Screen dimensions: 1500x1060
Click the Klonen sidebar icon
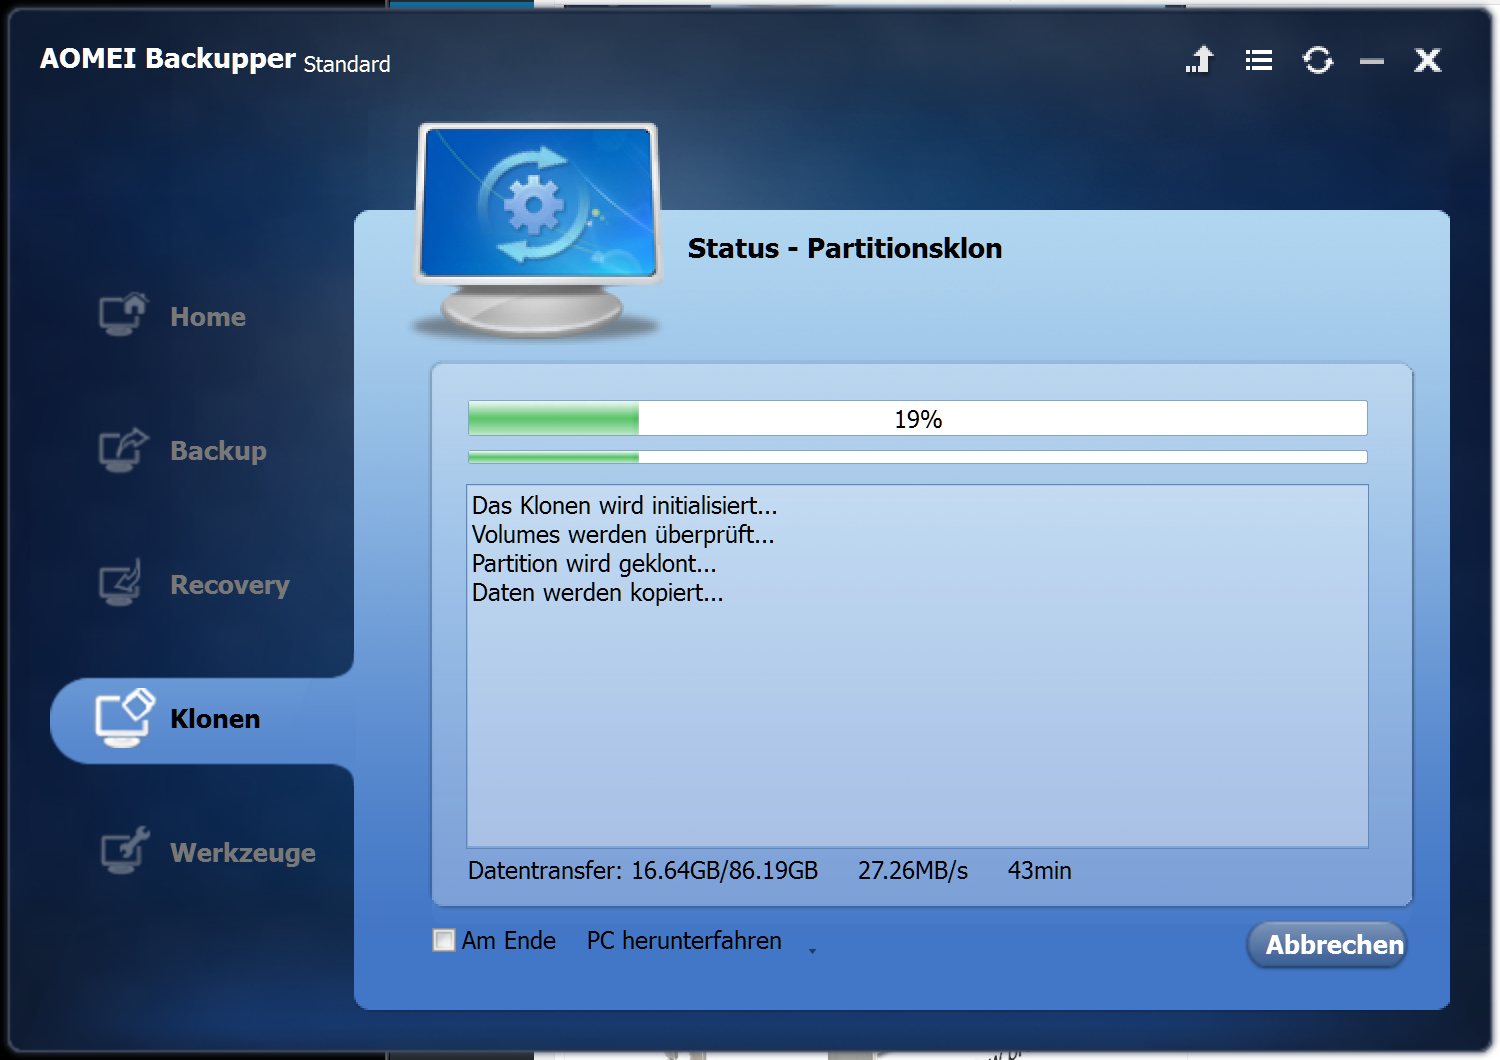pos(125,717)
